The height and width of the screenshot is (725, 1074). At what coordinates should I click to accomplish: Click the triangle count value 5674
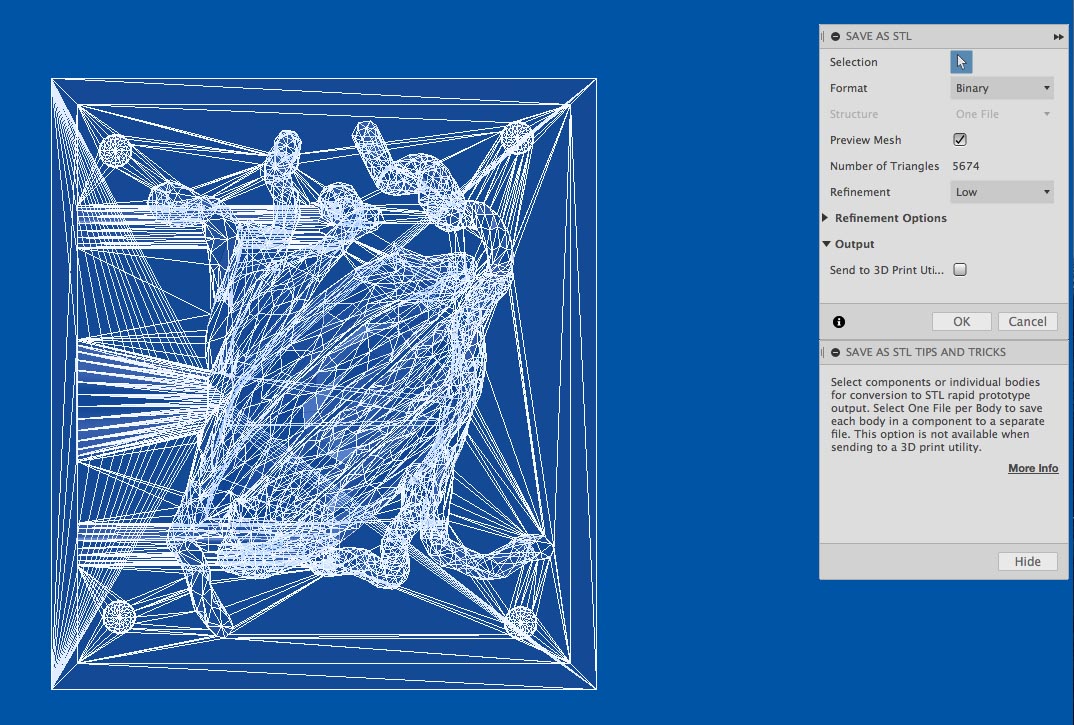pos(966,167)
